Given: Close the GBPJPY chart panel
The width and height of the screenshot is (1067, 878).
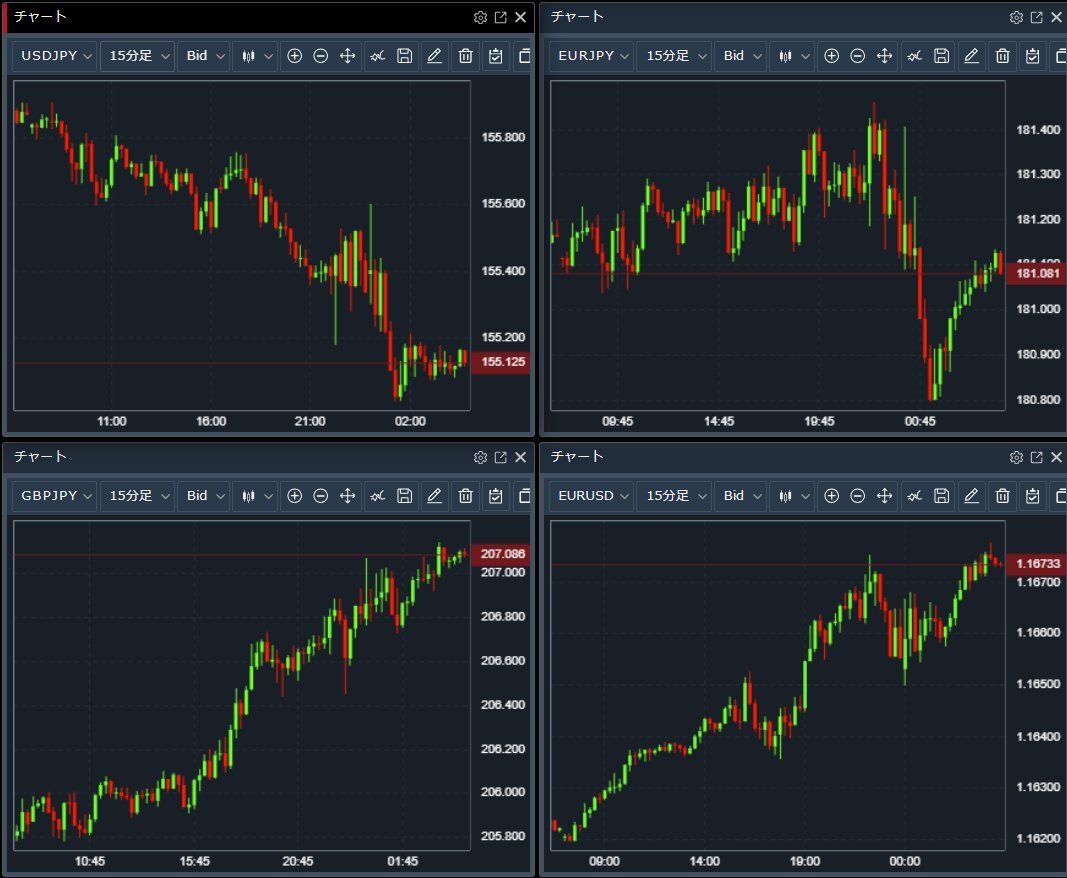Looking at the screenshot, I should tap(520, 457).
